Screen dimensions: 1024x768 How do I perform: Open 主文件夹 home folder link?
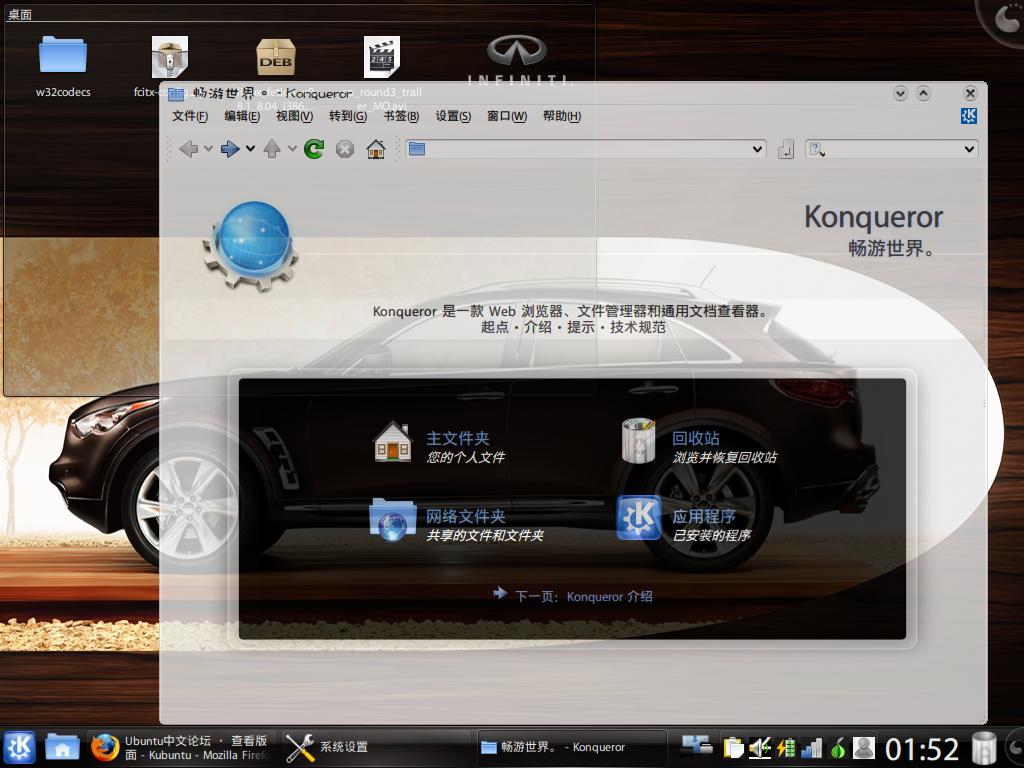pyautogui.click(x=458, y=438)
